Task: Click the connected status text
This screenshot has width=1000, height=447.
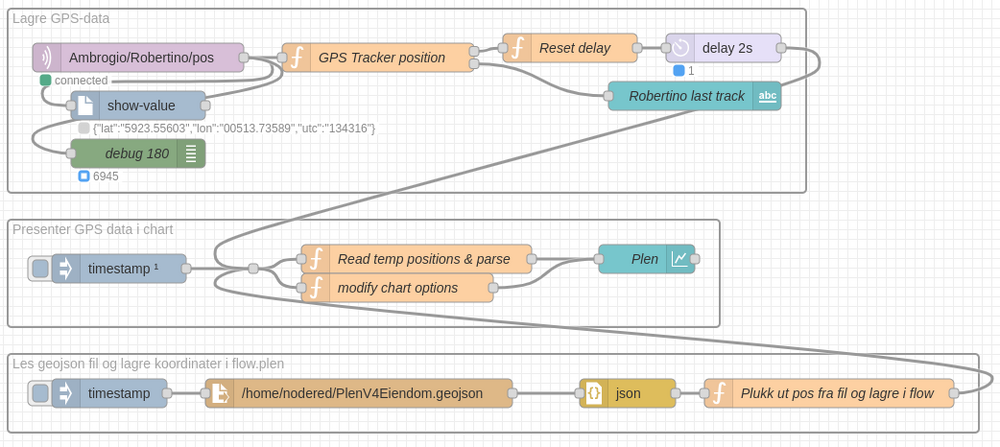Action: 81,80
